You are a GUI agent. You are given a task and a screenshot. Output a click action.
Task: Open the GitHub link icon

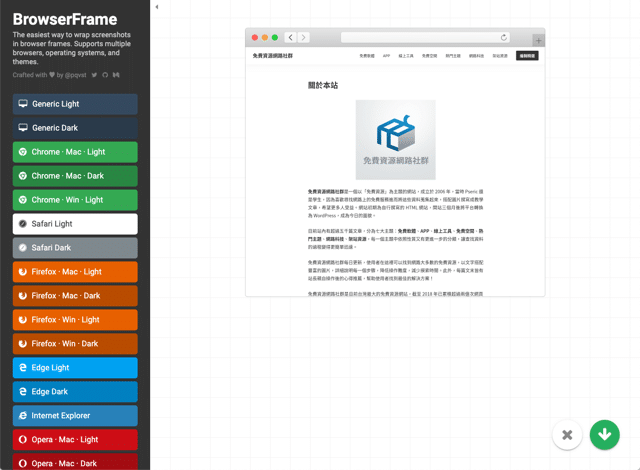click(105, 75)
